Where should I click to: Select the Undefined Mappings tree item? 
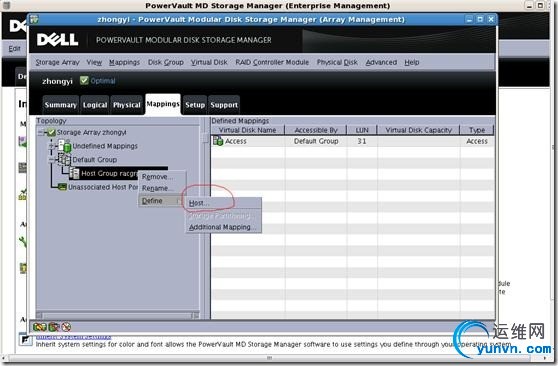coord(105,146)
